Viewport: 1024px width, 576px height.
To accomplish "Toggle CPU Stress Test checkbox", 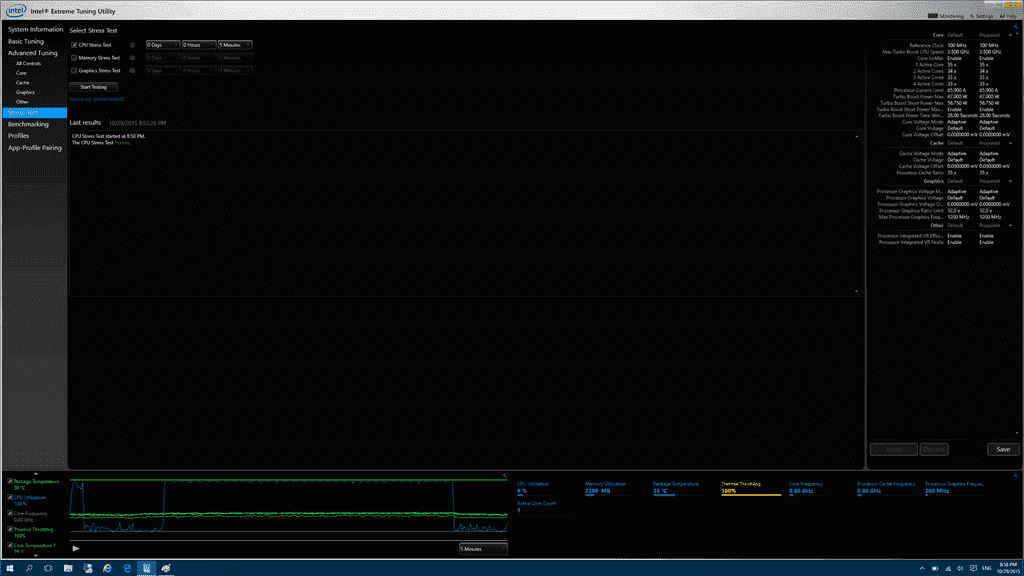I will [74, 45].
